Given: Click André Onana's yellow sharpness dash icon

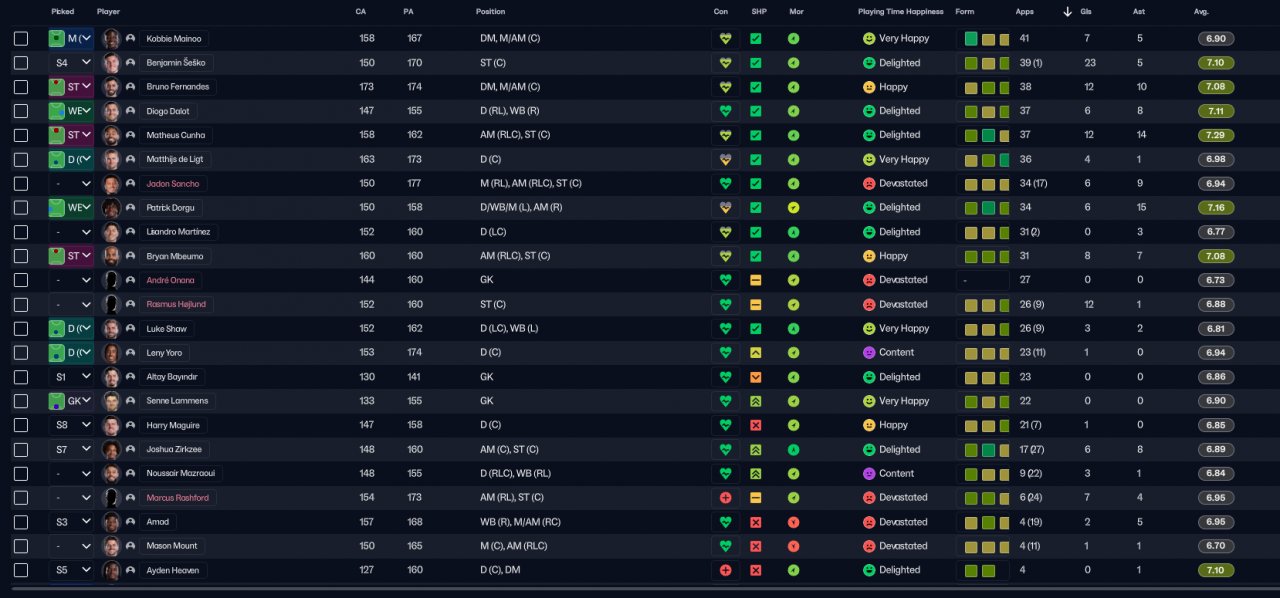Looking at the screenshot, I should point(756,280).
